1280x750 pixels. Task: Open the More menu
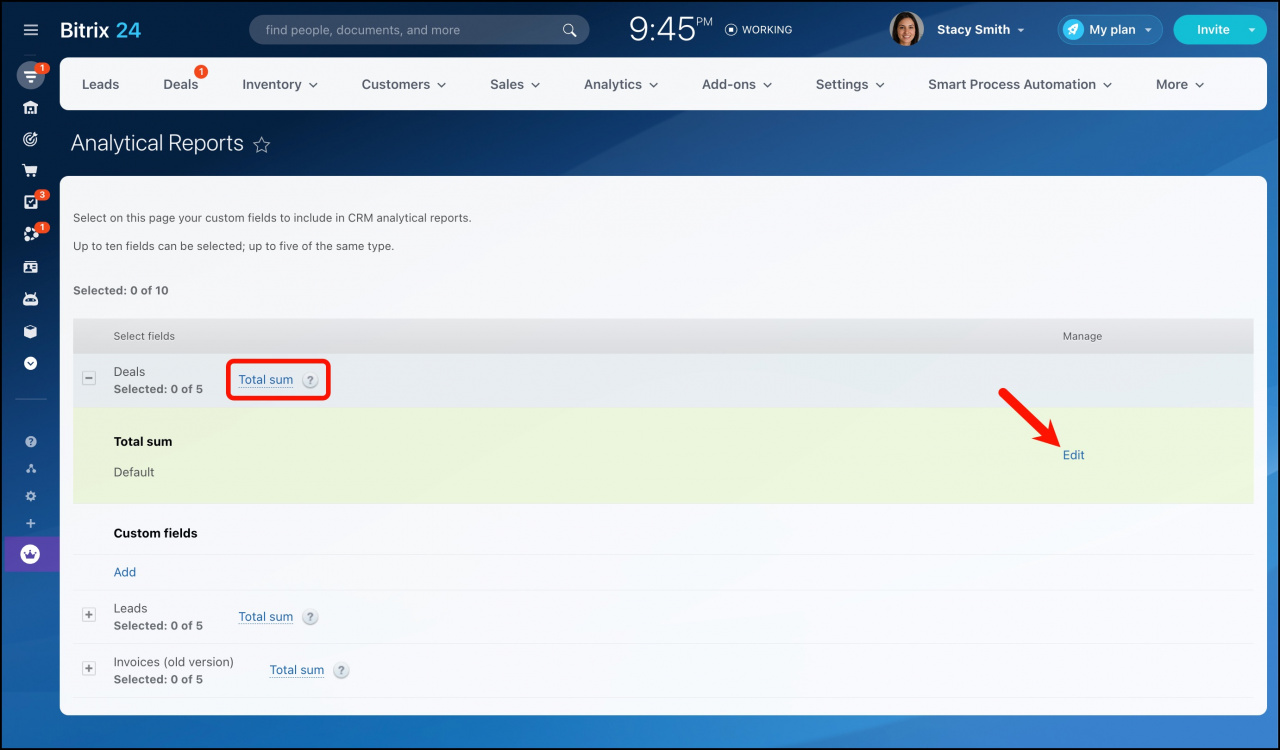click(x=1180, y=84)
